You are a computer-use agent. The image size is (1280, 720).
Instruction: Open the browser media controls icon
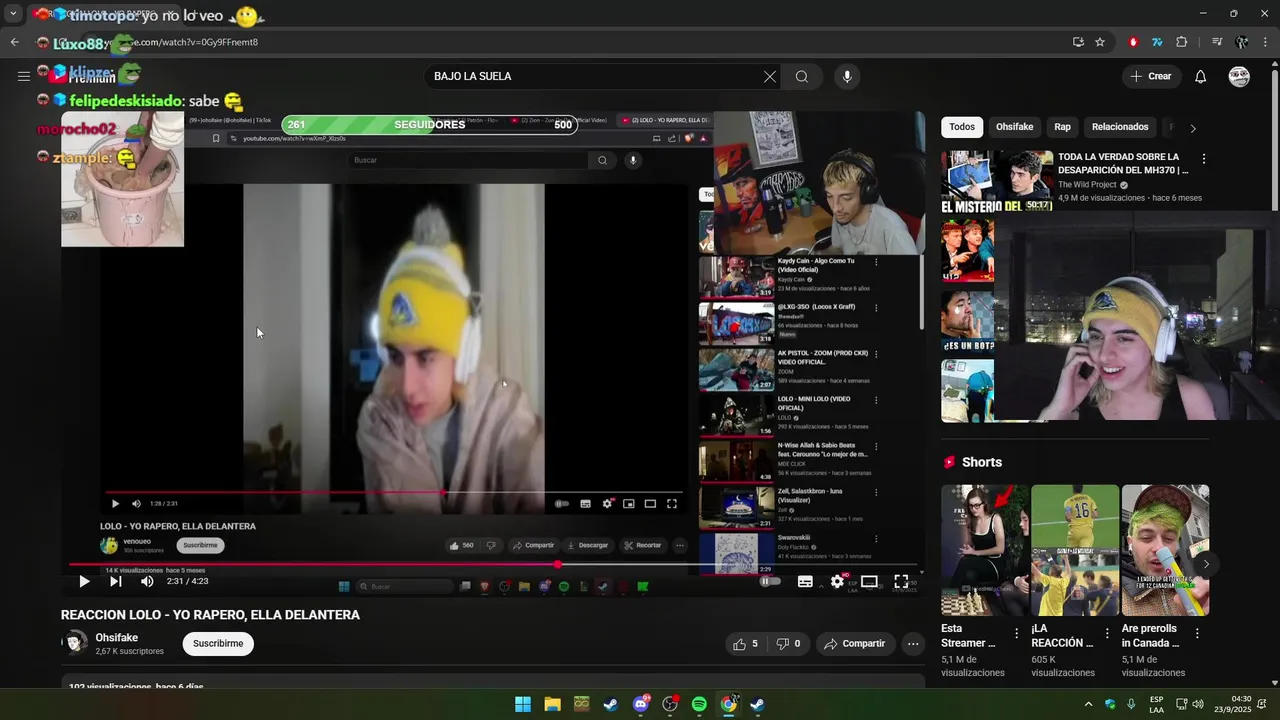point(1217,42)
